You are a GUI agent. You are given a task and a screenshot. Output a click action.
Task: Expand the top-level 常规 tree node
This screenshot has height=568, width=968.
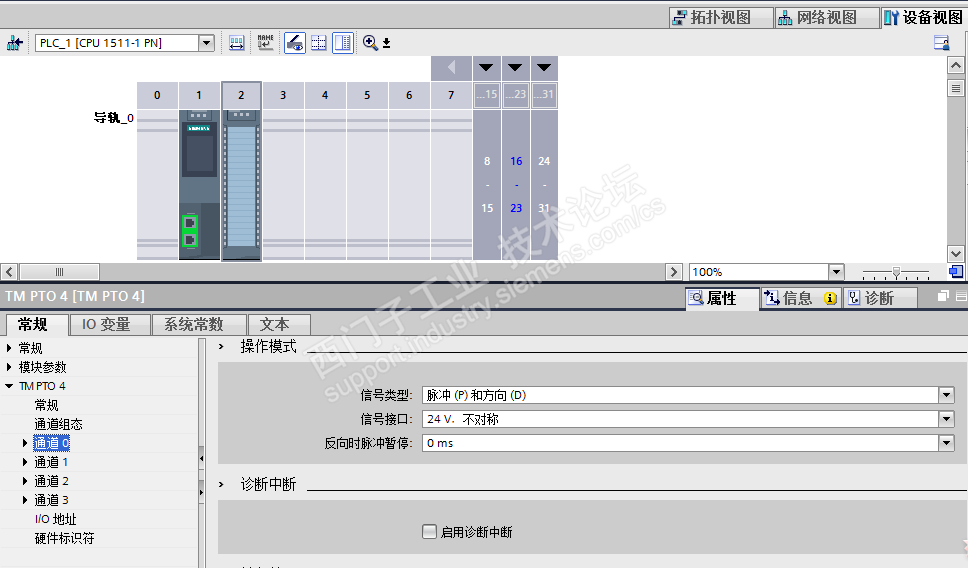[x=9, y=348]
